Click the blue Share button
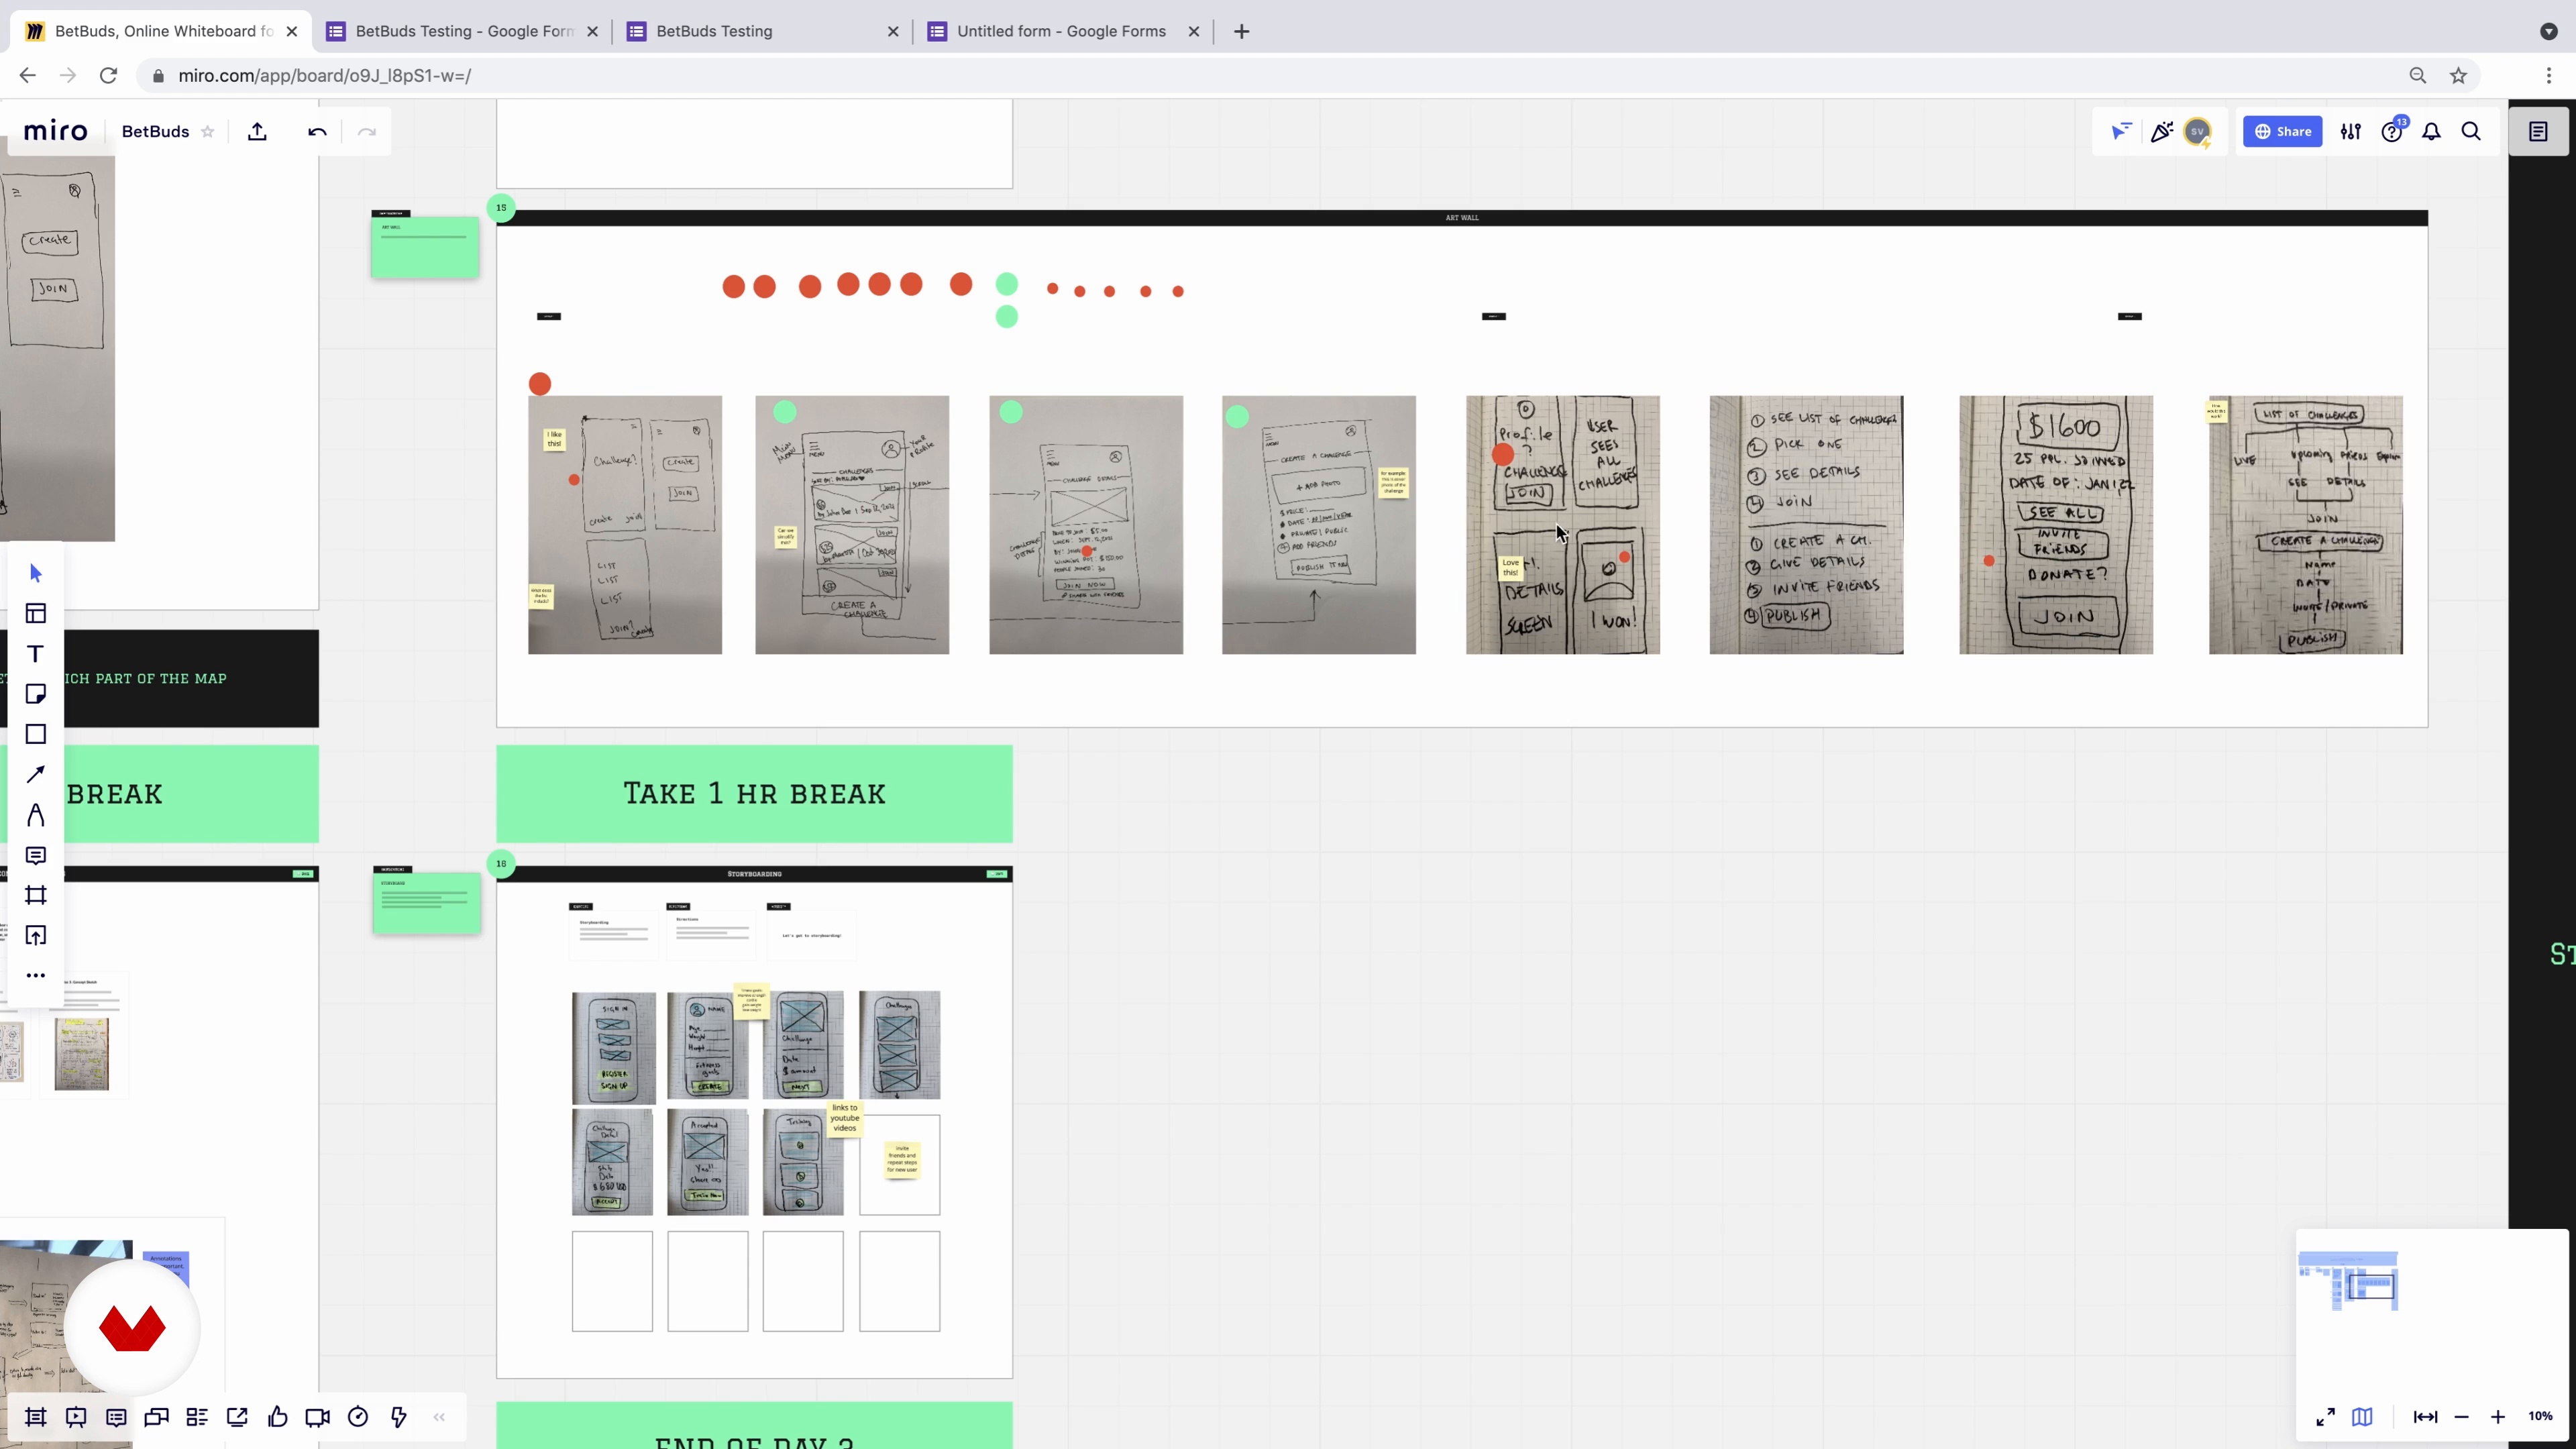This screenshot has width=2576, height=1449. pyautogui.click(x=2282, y=131)
